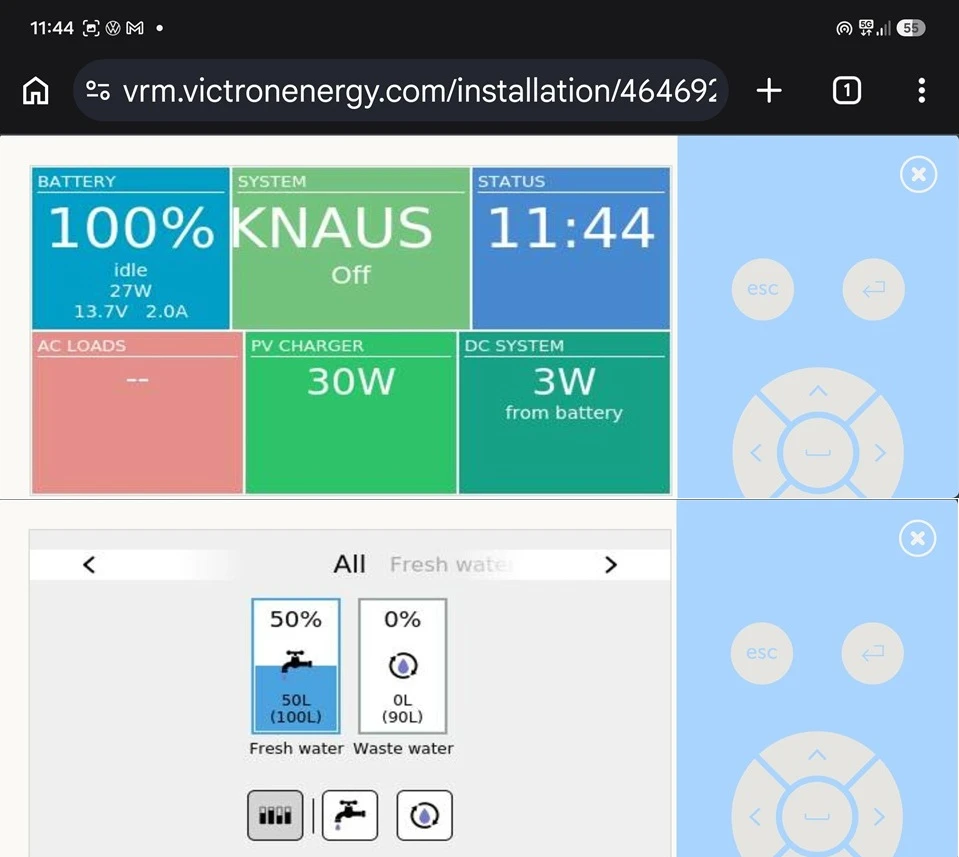Image resolution: width=959 pixels, height=857 pixels.
Task: Click the upper esc keypad button
Action: [763, 289]
